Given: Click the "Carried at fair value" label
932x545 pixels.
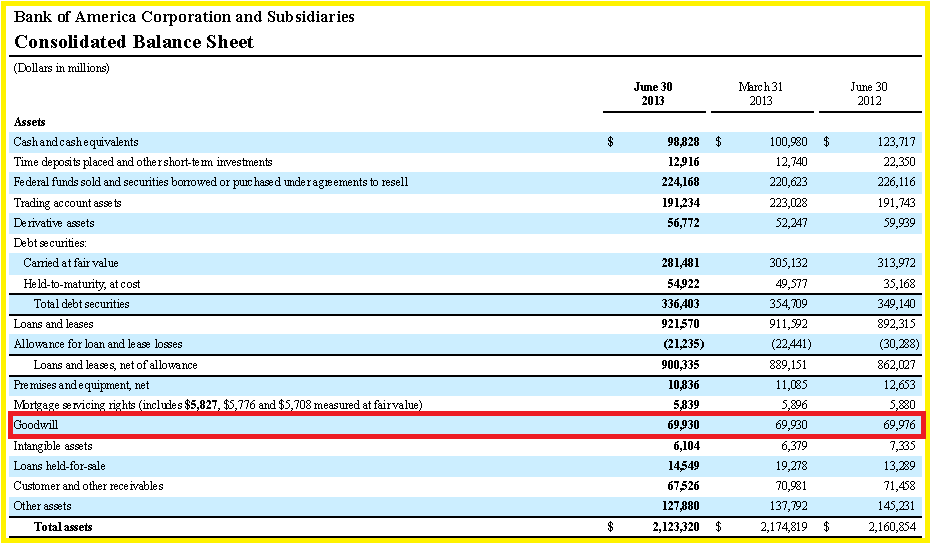Looking at the screenshot, I should pos(71,263).
